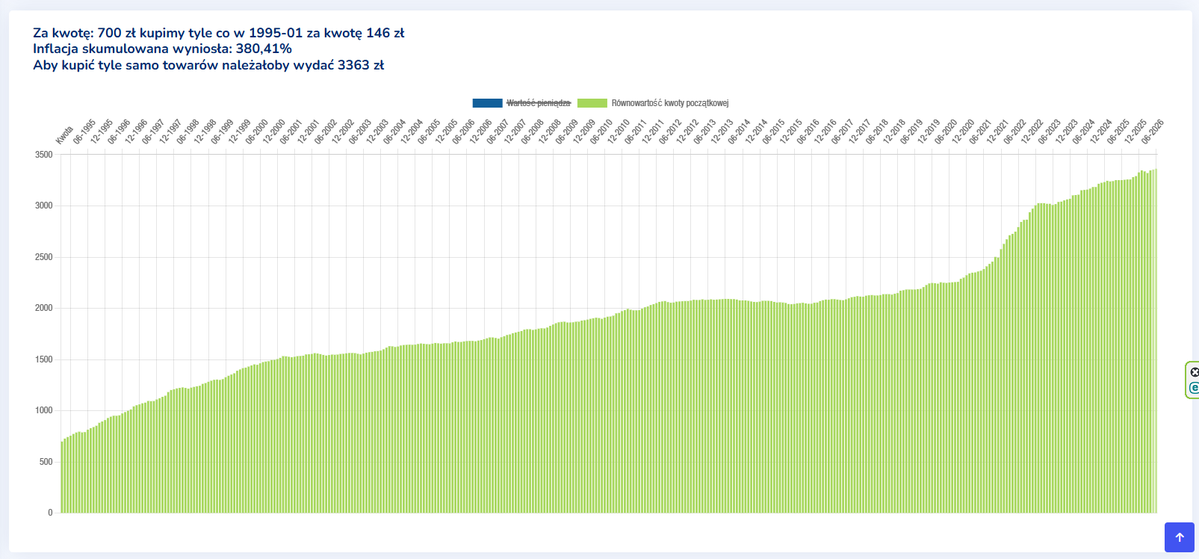This screenshot has height=559, width=1199.
Task: Click the '06-2006' x-axis label
Action: [464, 132]
